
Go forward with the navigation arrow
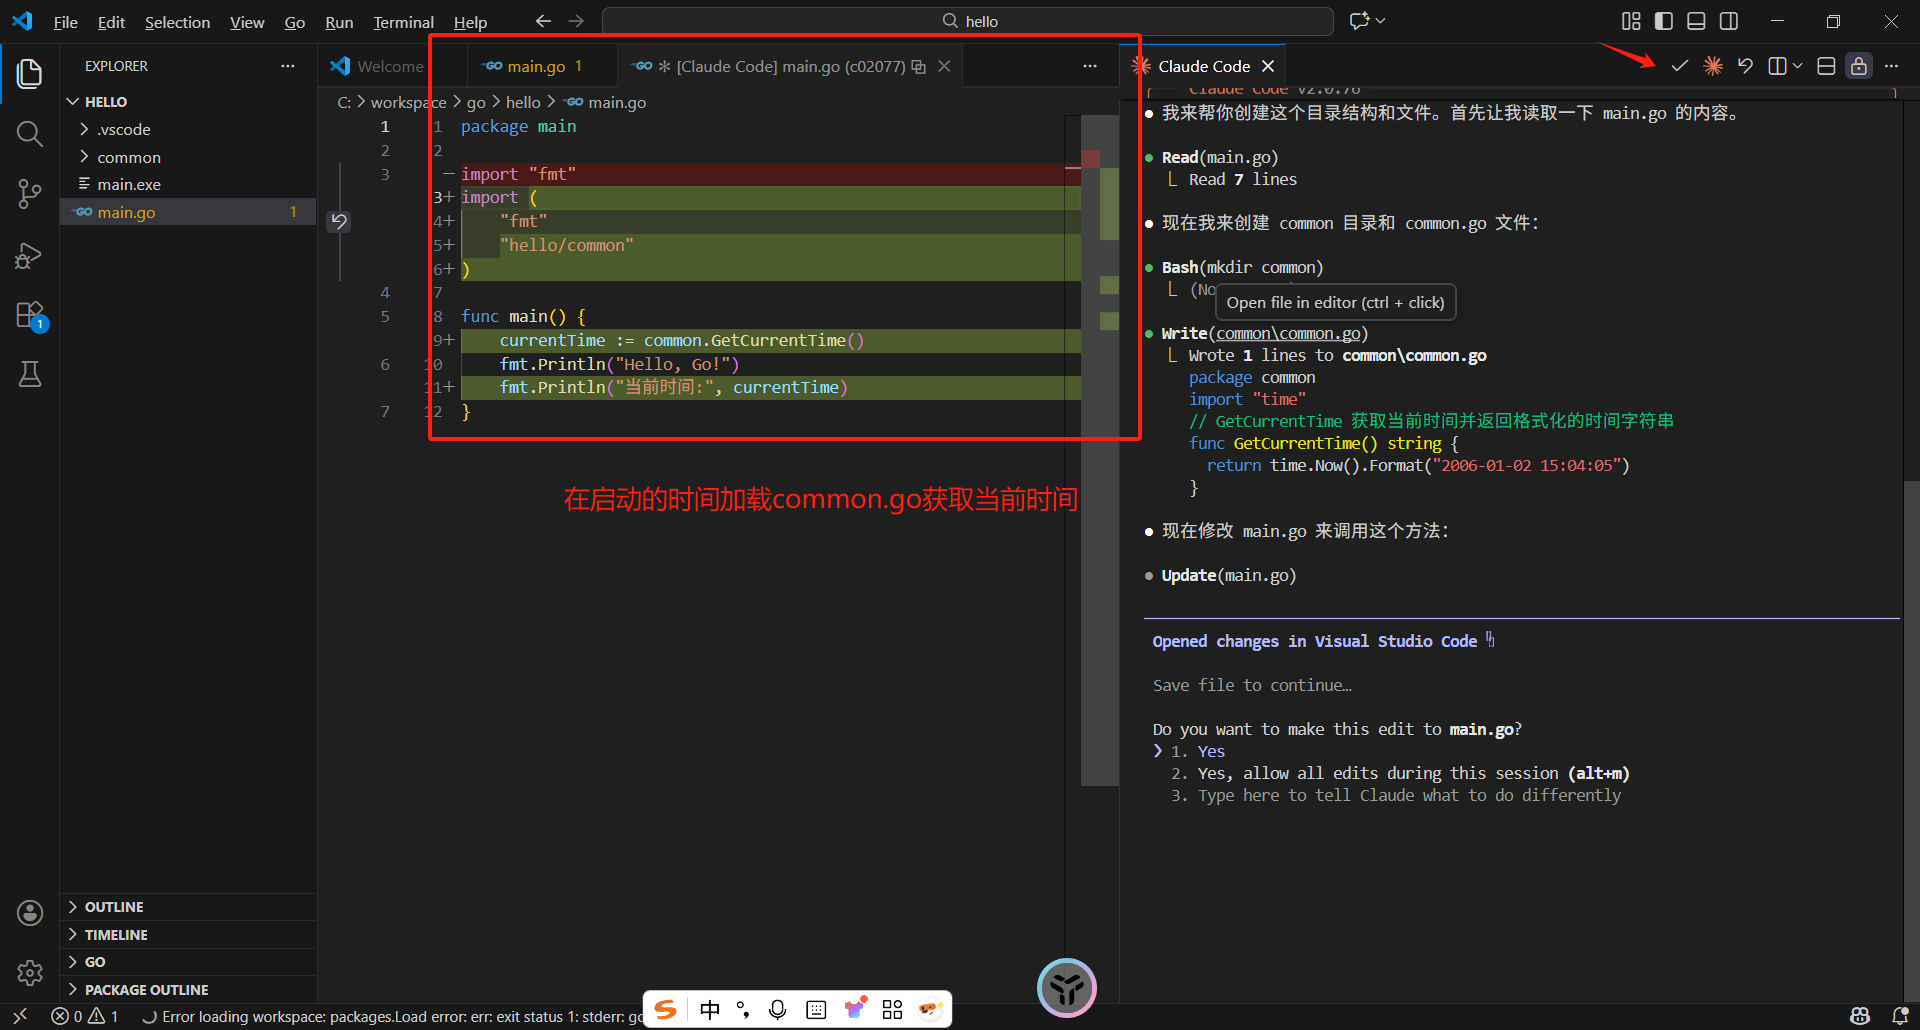[x=576, y=21]
